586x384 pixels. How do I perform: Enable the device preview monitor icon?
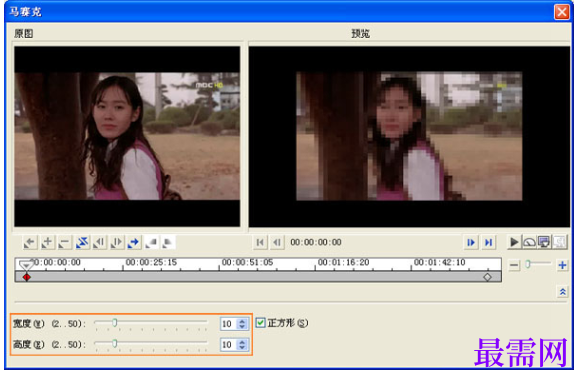pyautogui.click(x=544, y=242)
